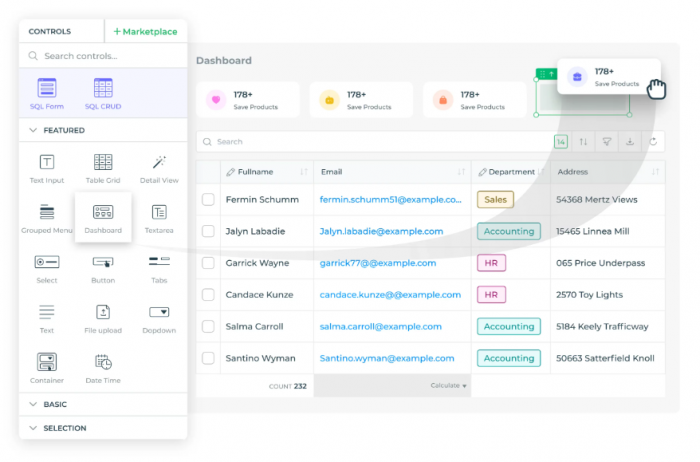The image size is (700, 462).
Task: Click the yellow bag Save Products card
Action: [x=361, y=100]
